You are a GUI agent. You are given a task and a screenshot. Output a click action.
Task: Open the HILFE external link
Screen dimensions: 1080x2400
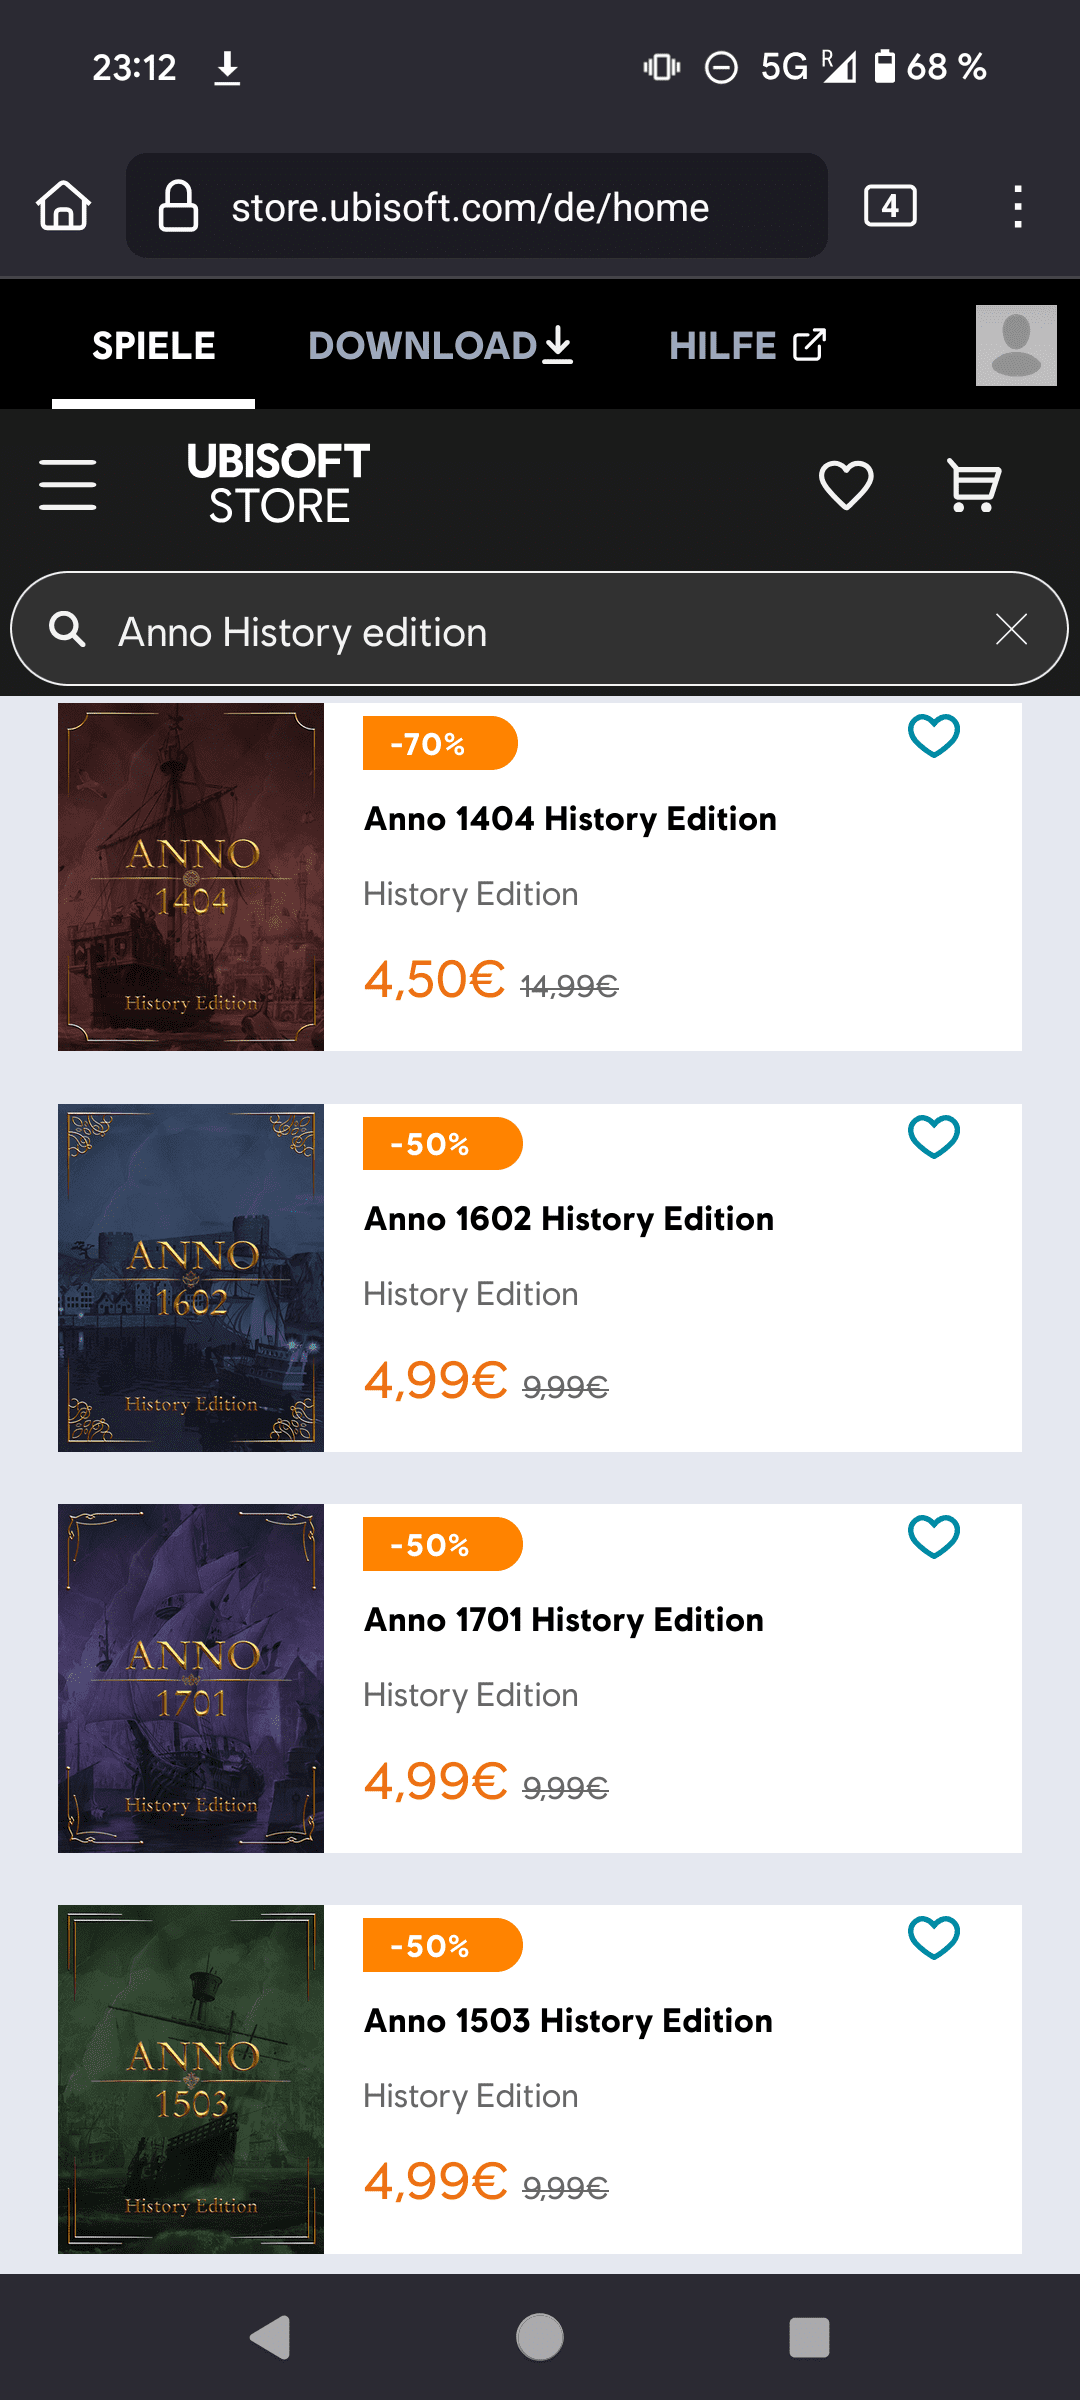click(x=747, y=346)
